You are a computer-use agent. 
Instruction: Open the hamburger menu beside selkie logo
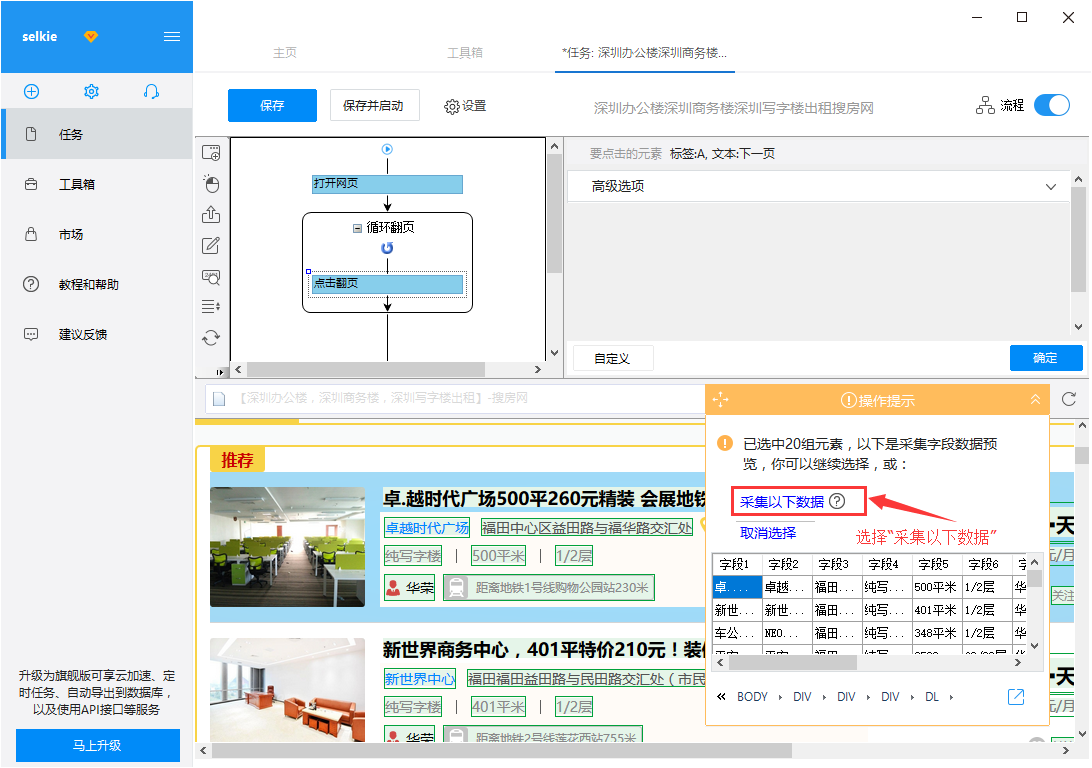171,36
